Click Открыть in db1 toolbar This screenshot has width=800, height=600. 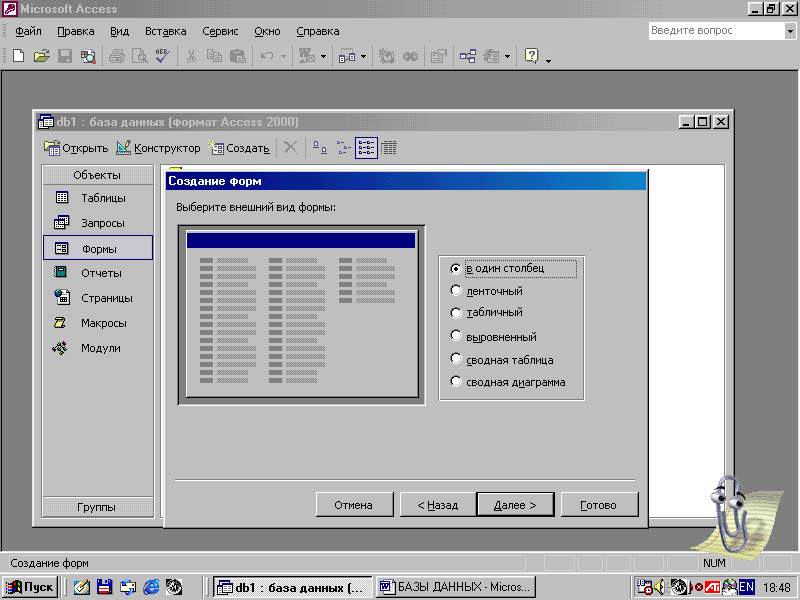pyautogui.click(x=76, y=148)
